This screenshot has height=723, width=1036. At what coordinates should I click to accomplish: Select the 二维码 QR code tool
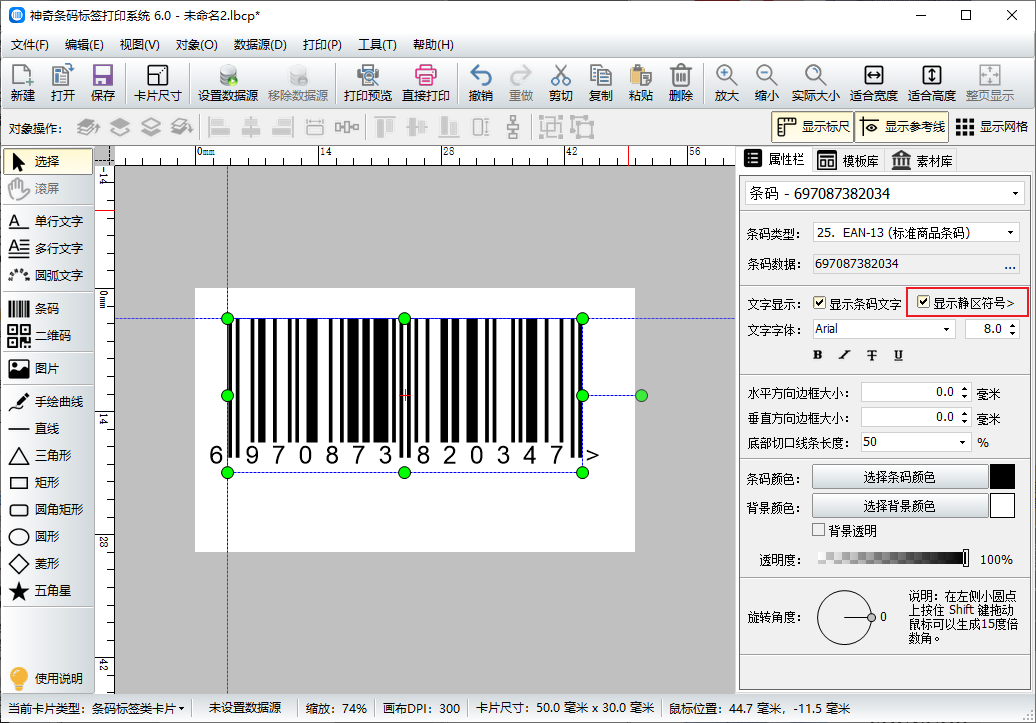point(47,336)
